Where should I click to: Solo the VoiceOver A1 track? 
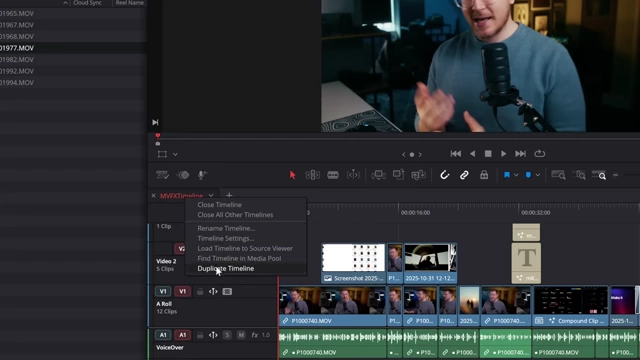click(227, 335)
